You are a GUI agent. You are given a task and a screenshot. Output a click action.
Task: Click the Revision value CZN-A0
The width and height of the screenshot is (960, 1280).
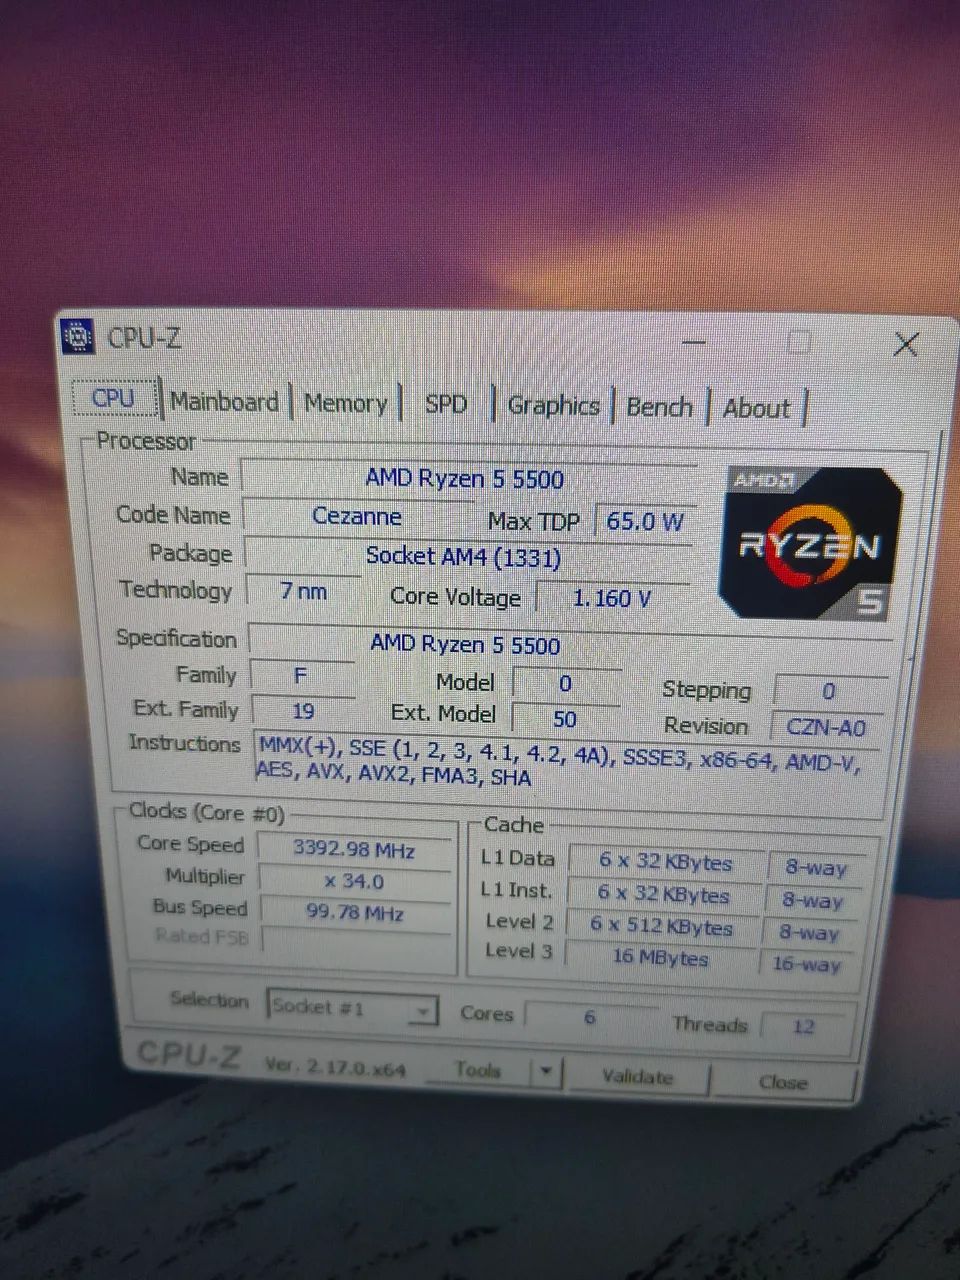click(x=826, y=727)
